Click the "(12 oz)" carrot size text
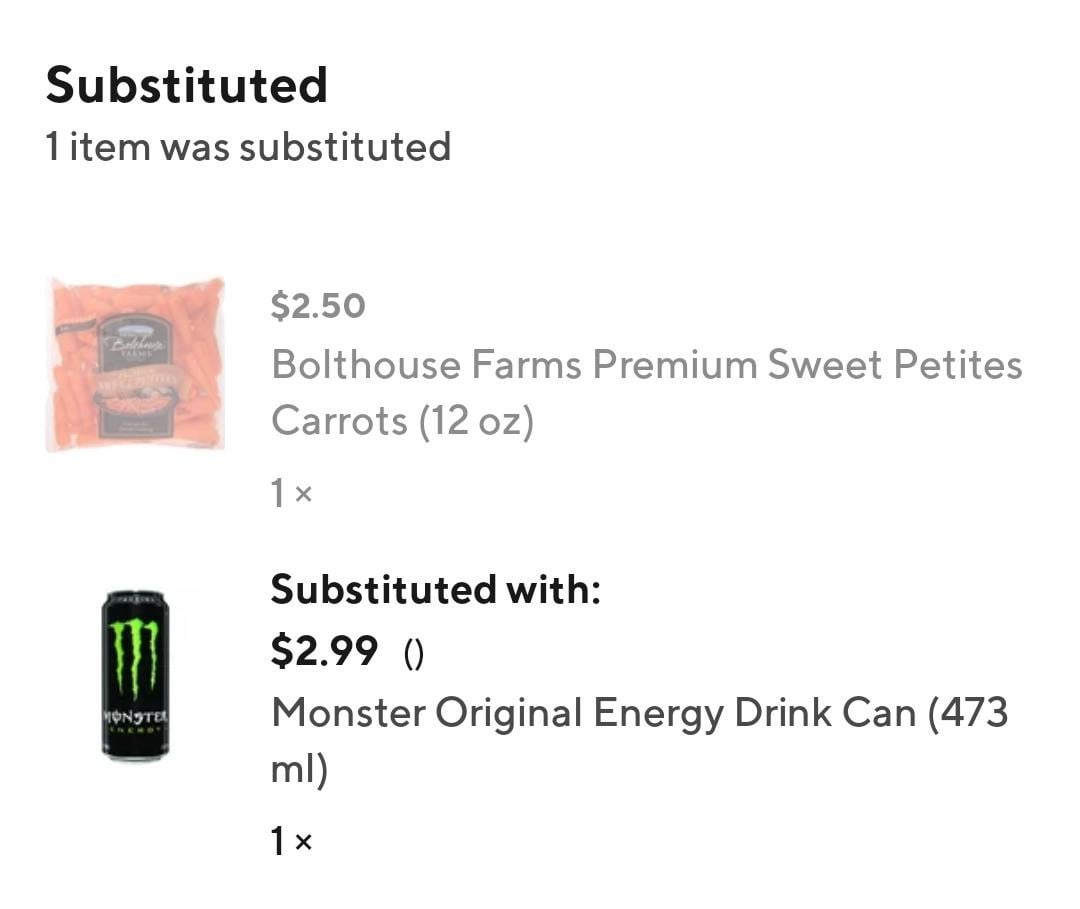 pyautogui.click(x=476, y=421)
